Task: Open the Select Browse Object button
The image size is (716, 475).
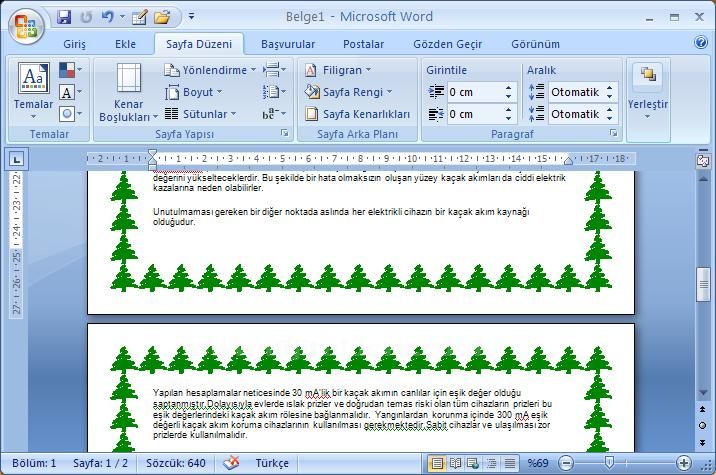Action: [x=703, y=426]
